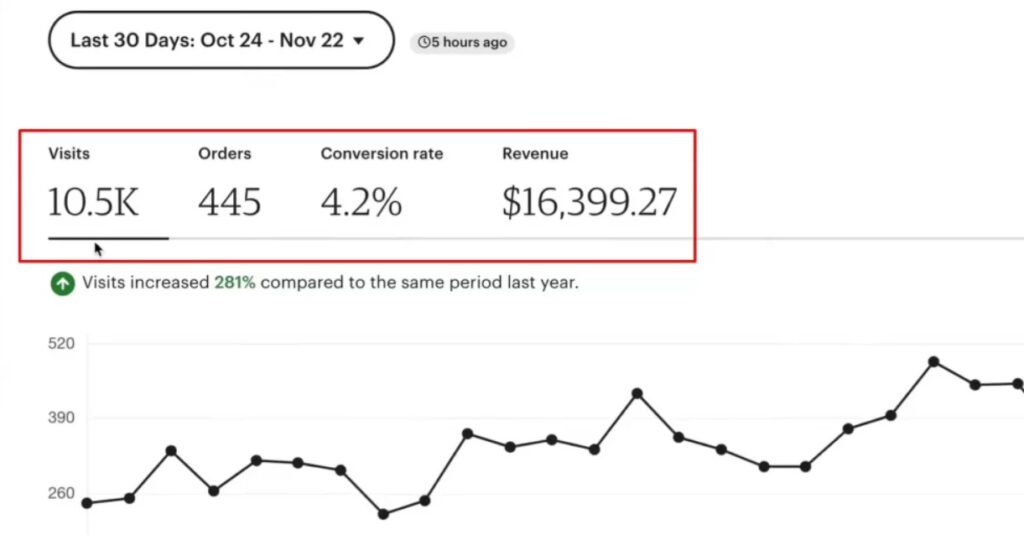Click the 390 y-axis label
Viewport: 1024px width, 535px height.
(x=61, y=418)
